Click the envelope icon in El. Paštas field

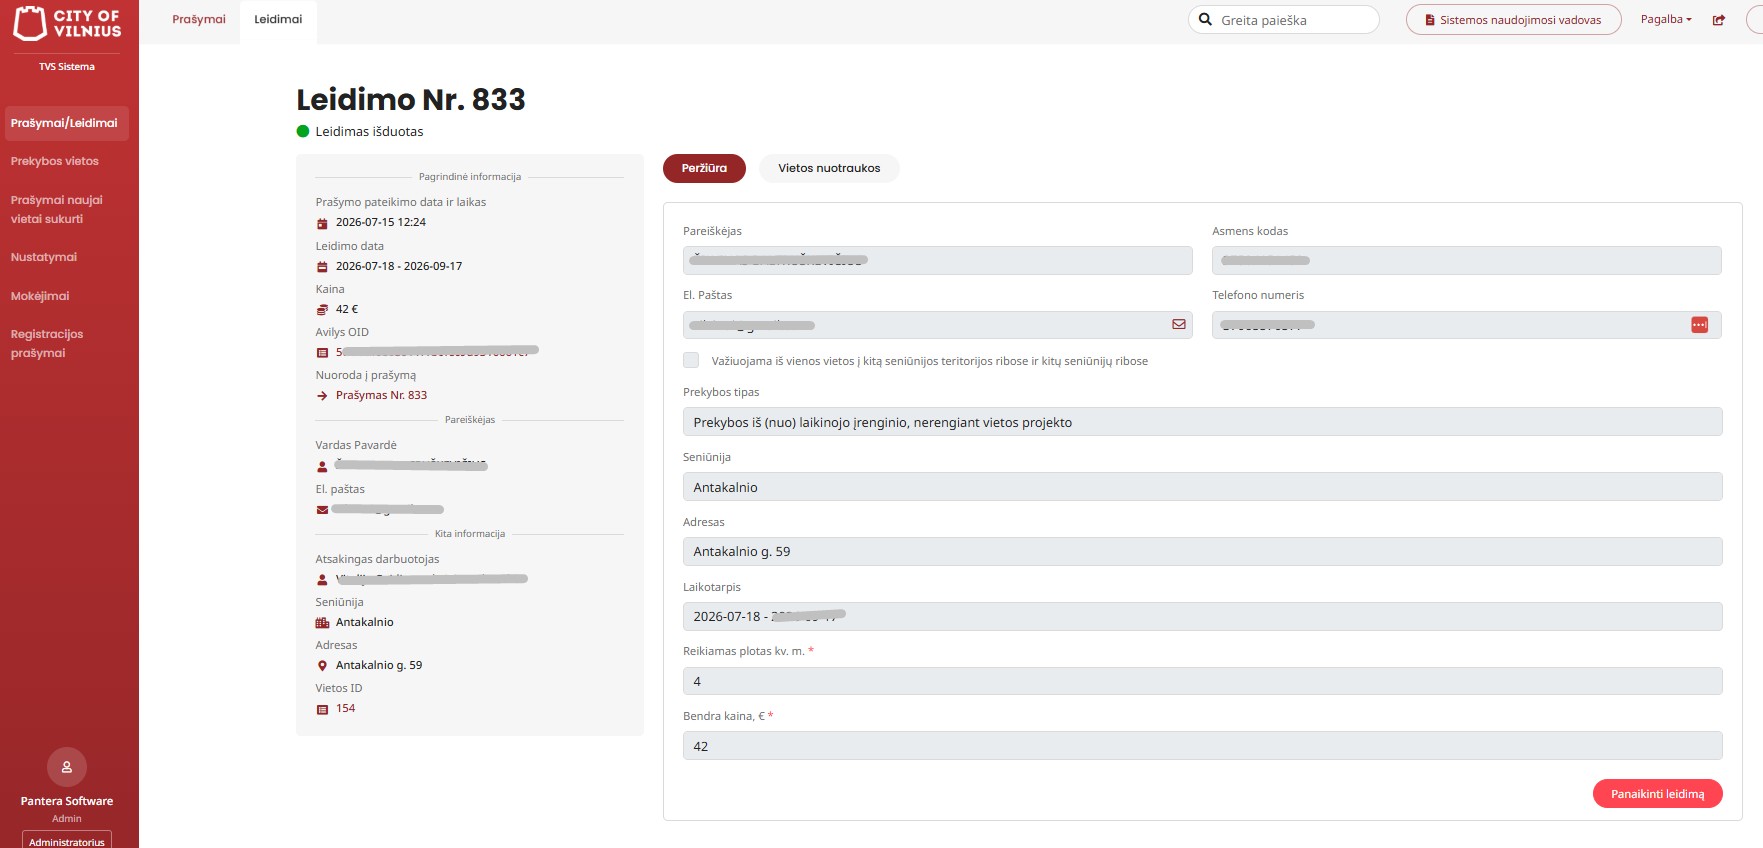pyautogui.click(x=1179, y=324)
